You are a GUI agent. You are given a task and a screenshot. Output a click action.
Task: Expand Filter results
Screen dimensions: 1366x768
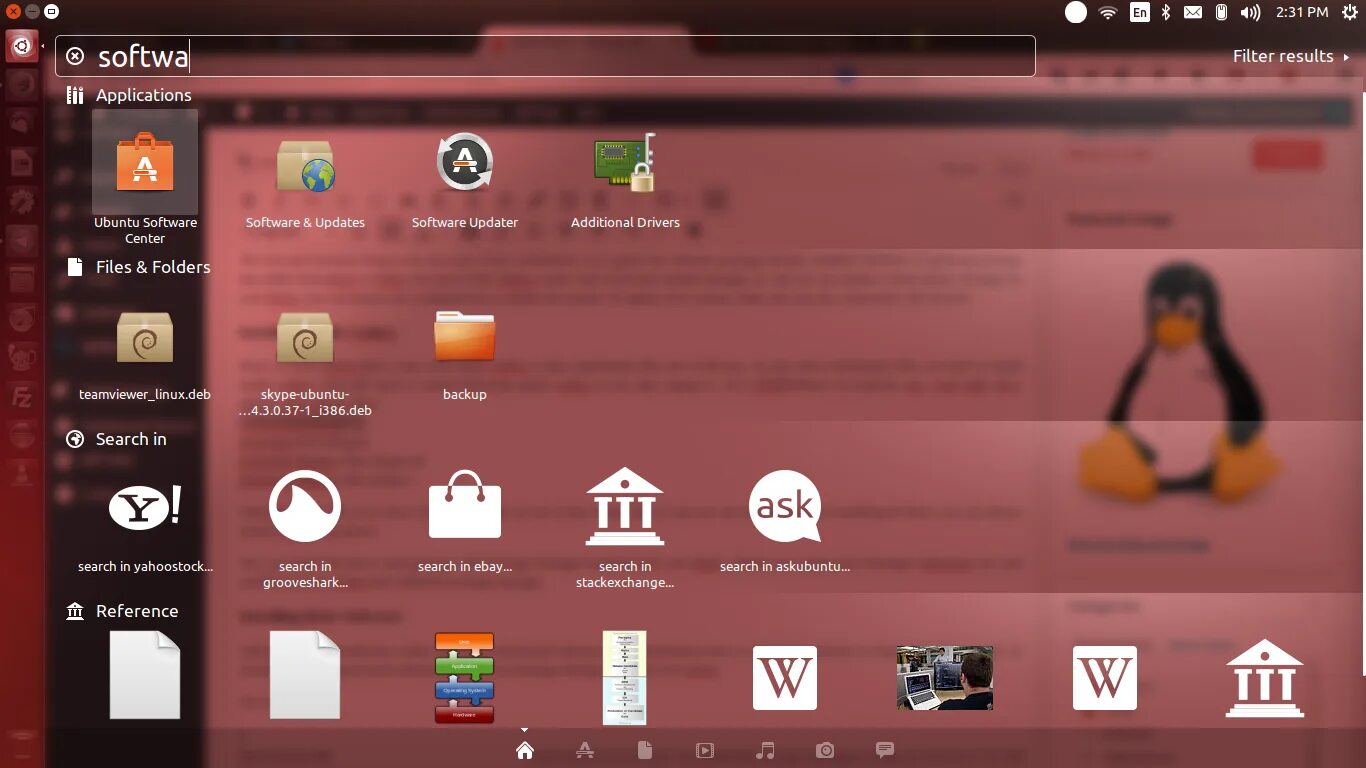tap(1291, 56)
